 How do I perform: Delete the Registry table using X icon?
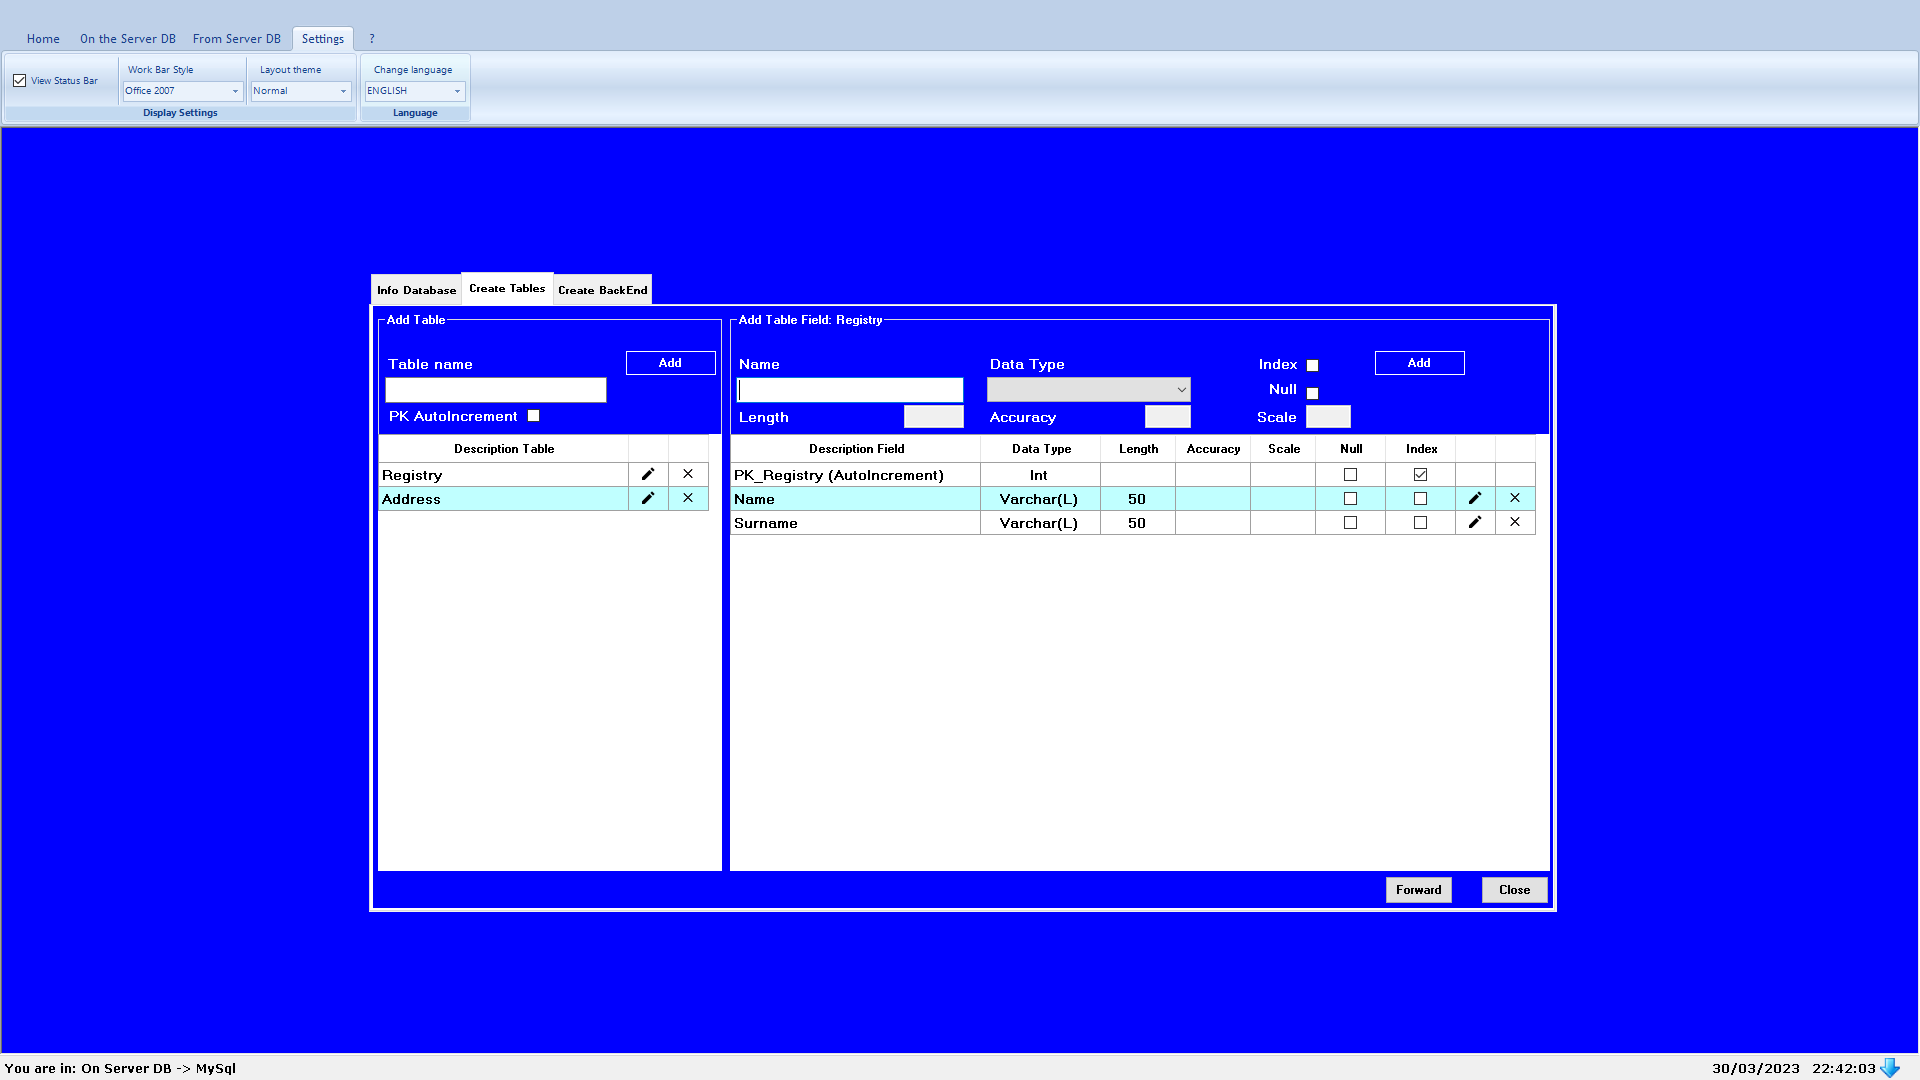click(688, 474)
